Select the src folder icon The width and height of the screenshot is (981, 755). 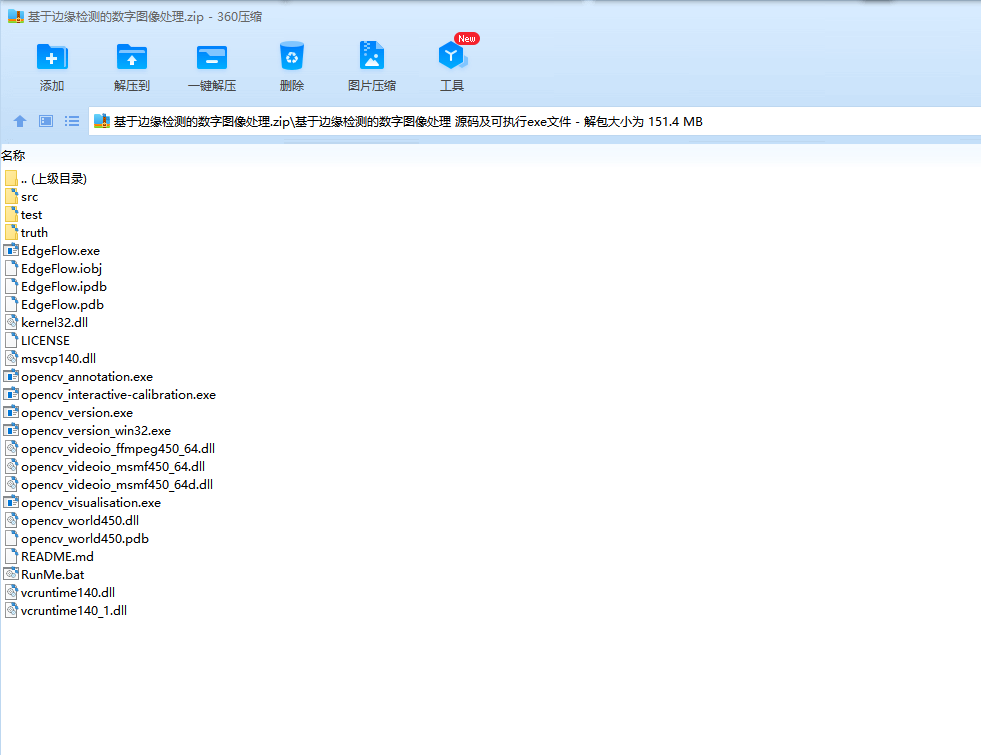[x=11, y=196]
